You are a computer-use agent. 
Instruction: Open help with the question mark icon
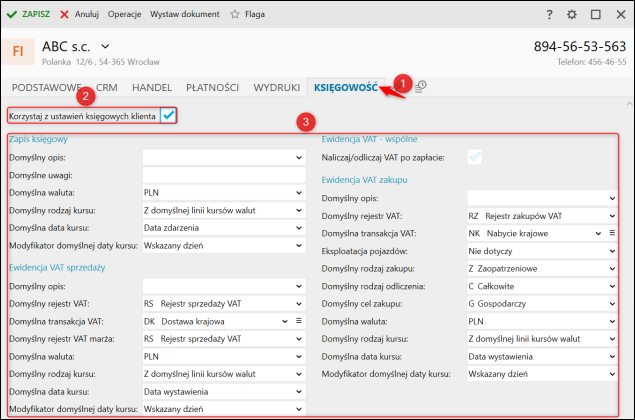point(549,15)
